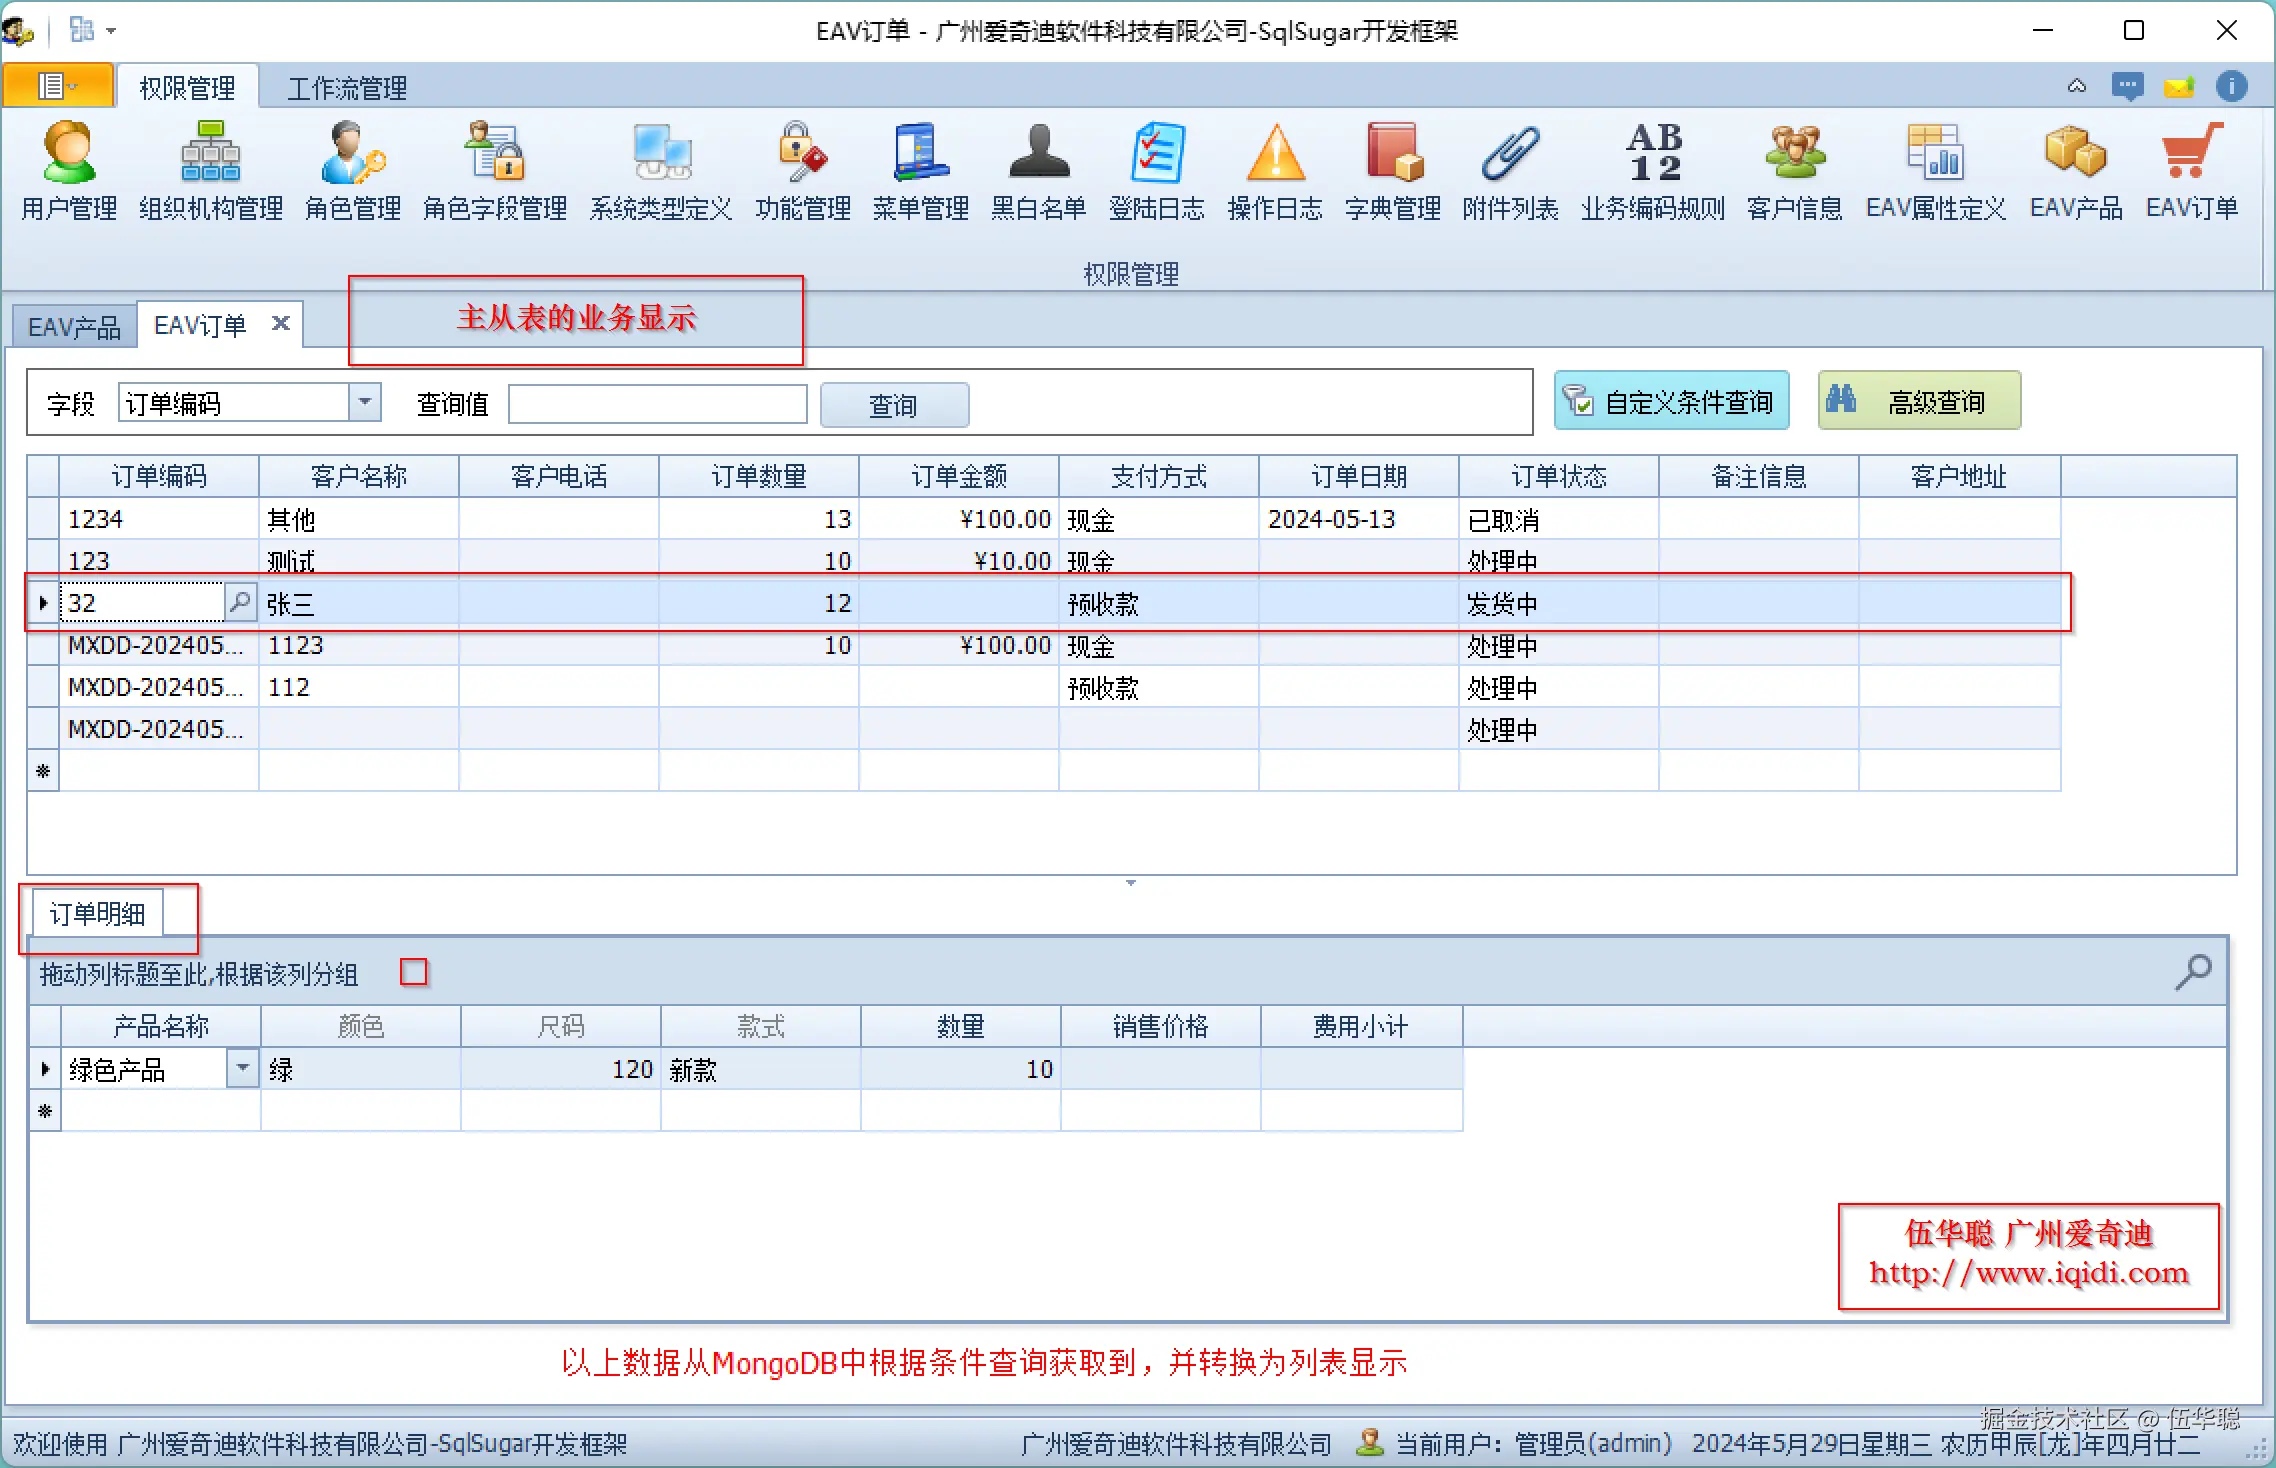This screenshot has width=2276, height=1468.
Task: Open the 绿色产品 product name dropdown
Action: coord(243,1068)
